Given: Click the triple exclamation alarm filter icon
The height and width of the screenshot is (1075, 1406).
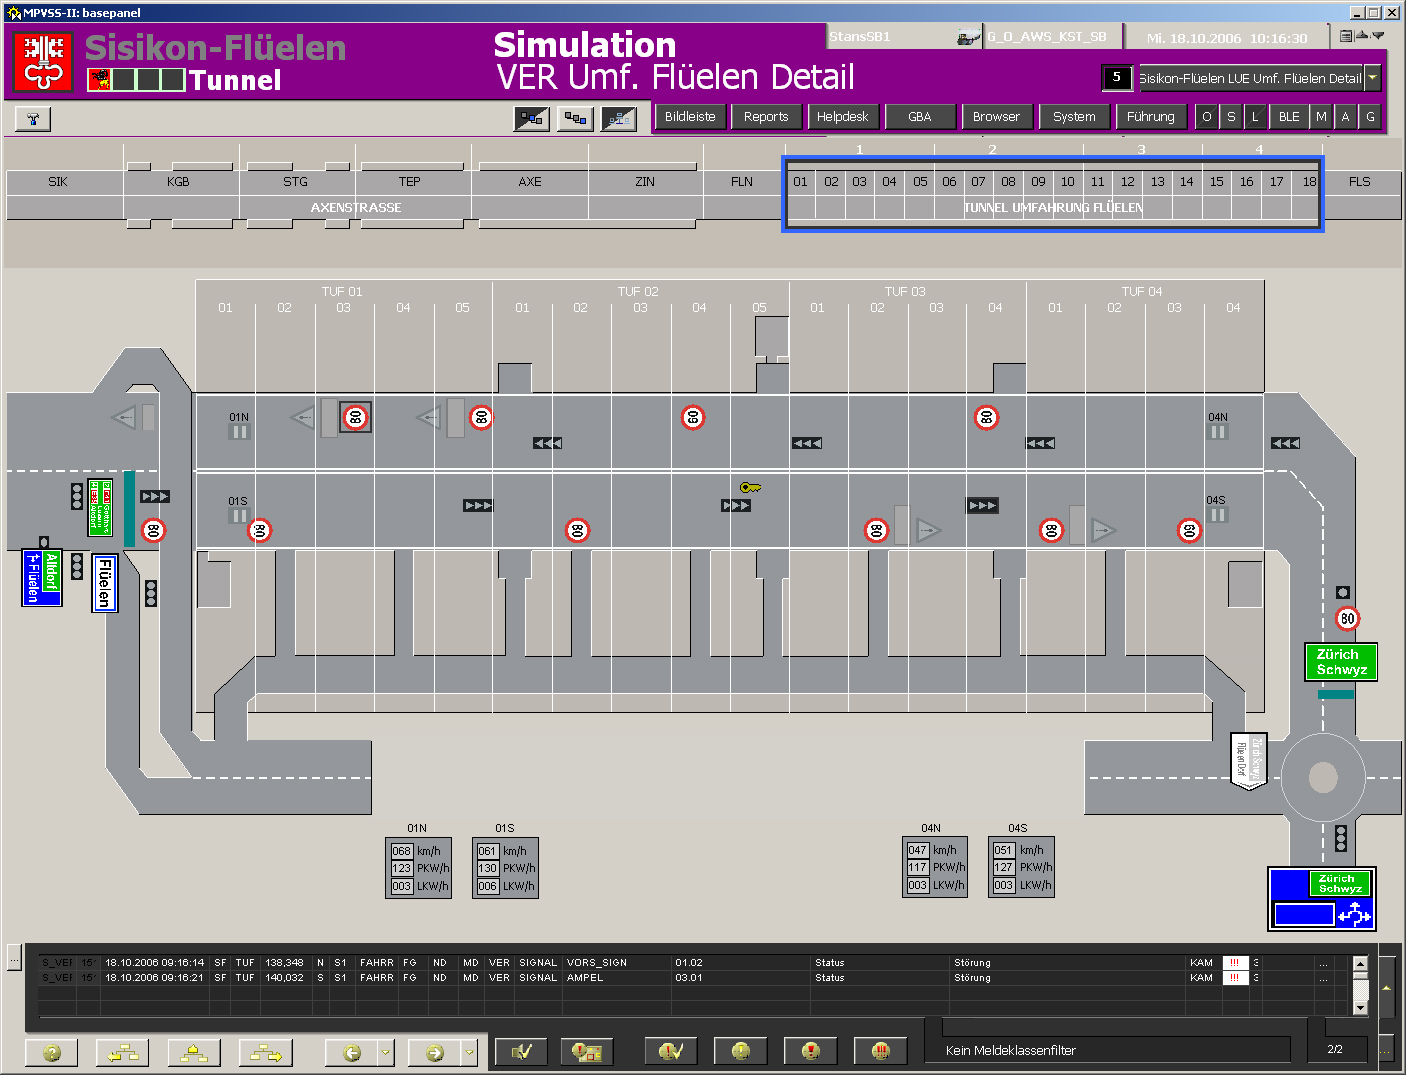Looking at the screenshot, I should (x=880, y=1052).
